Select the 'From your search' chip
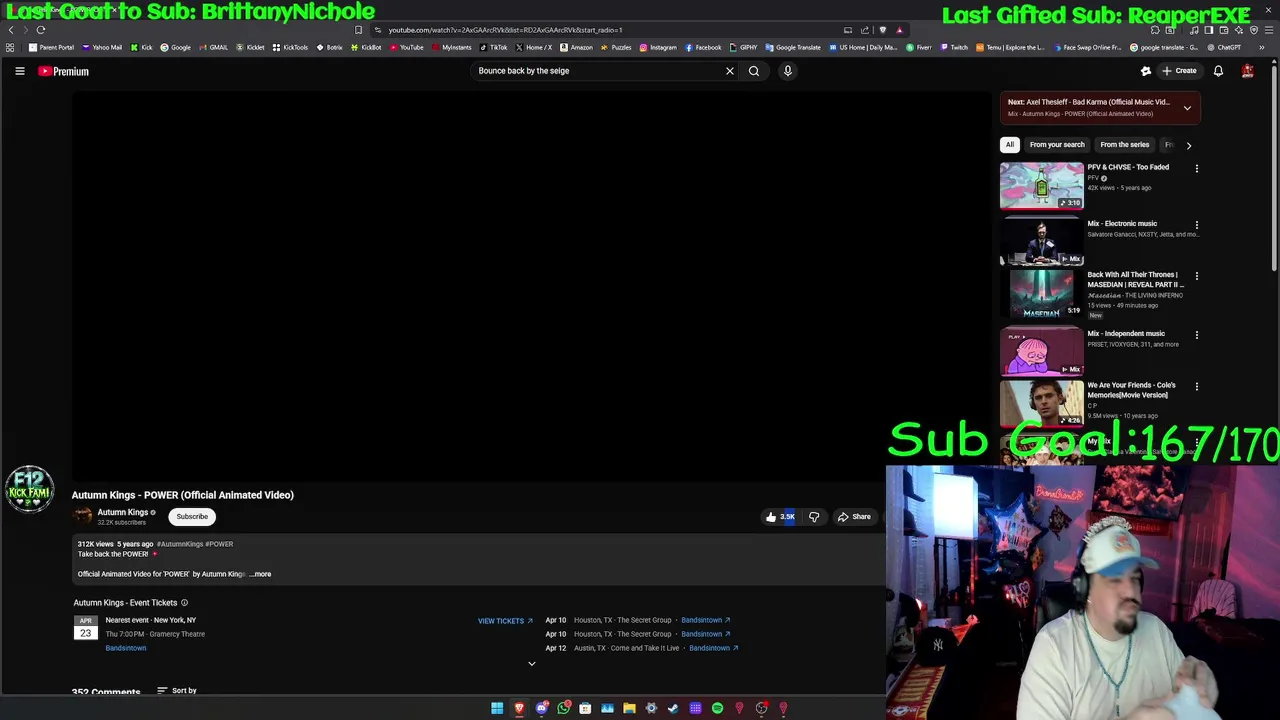The width and height of the screenshot is (1280, 720). 1057,145
